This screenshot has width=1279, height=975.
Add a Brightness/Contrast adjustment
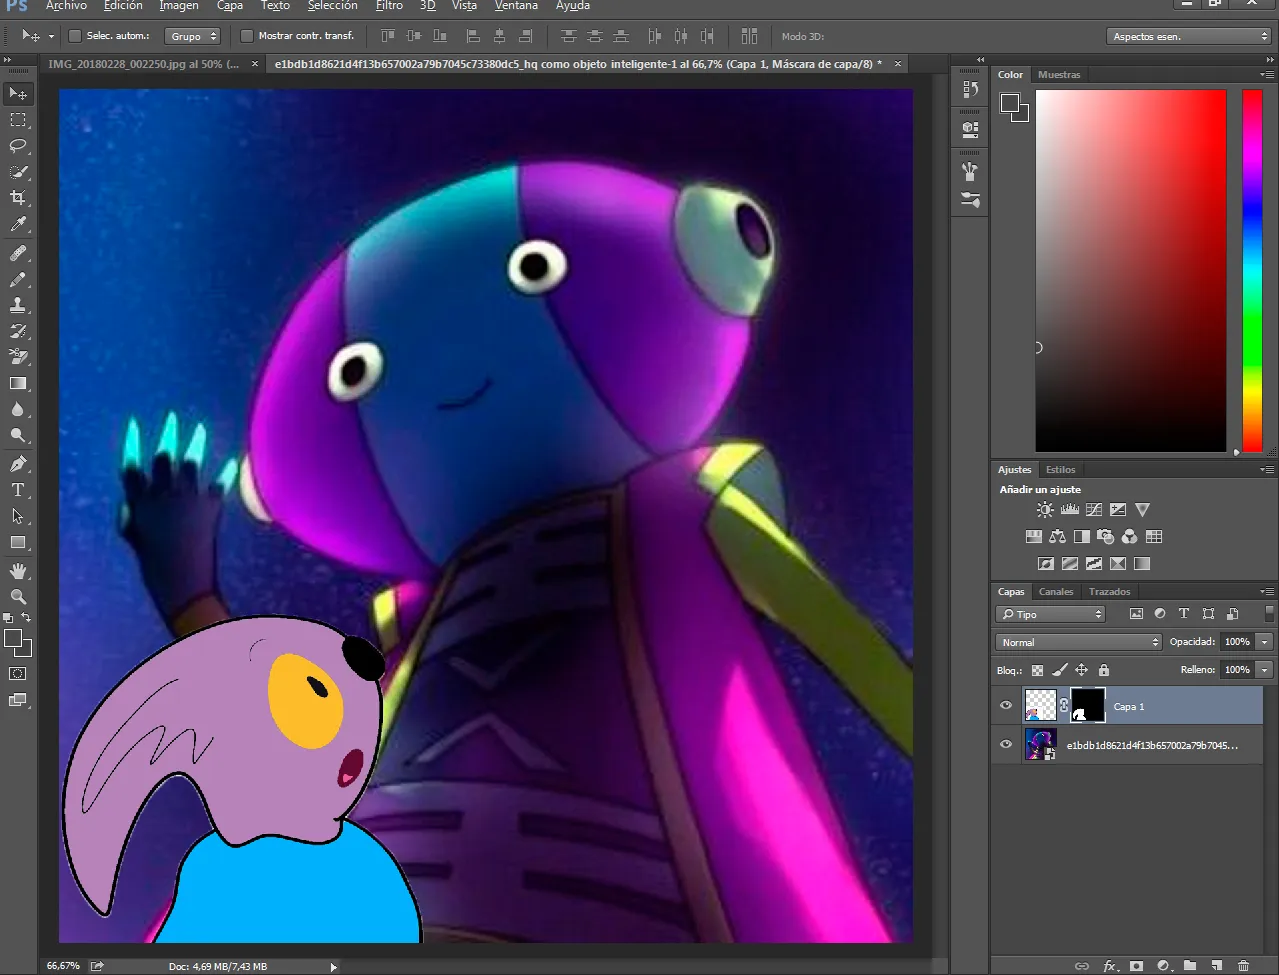[1045, 510]
